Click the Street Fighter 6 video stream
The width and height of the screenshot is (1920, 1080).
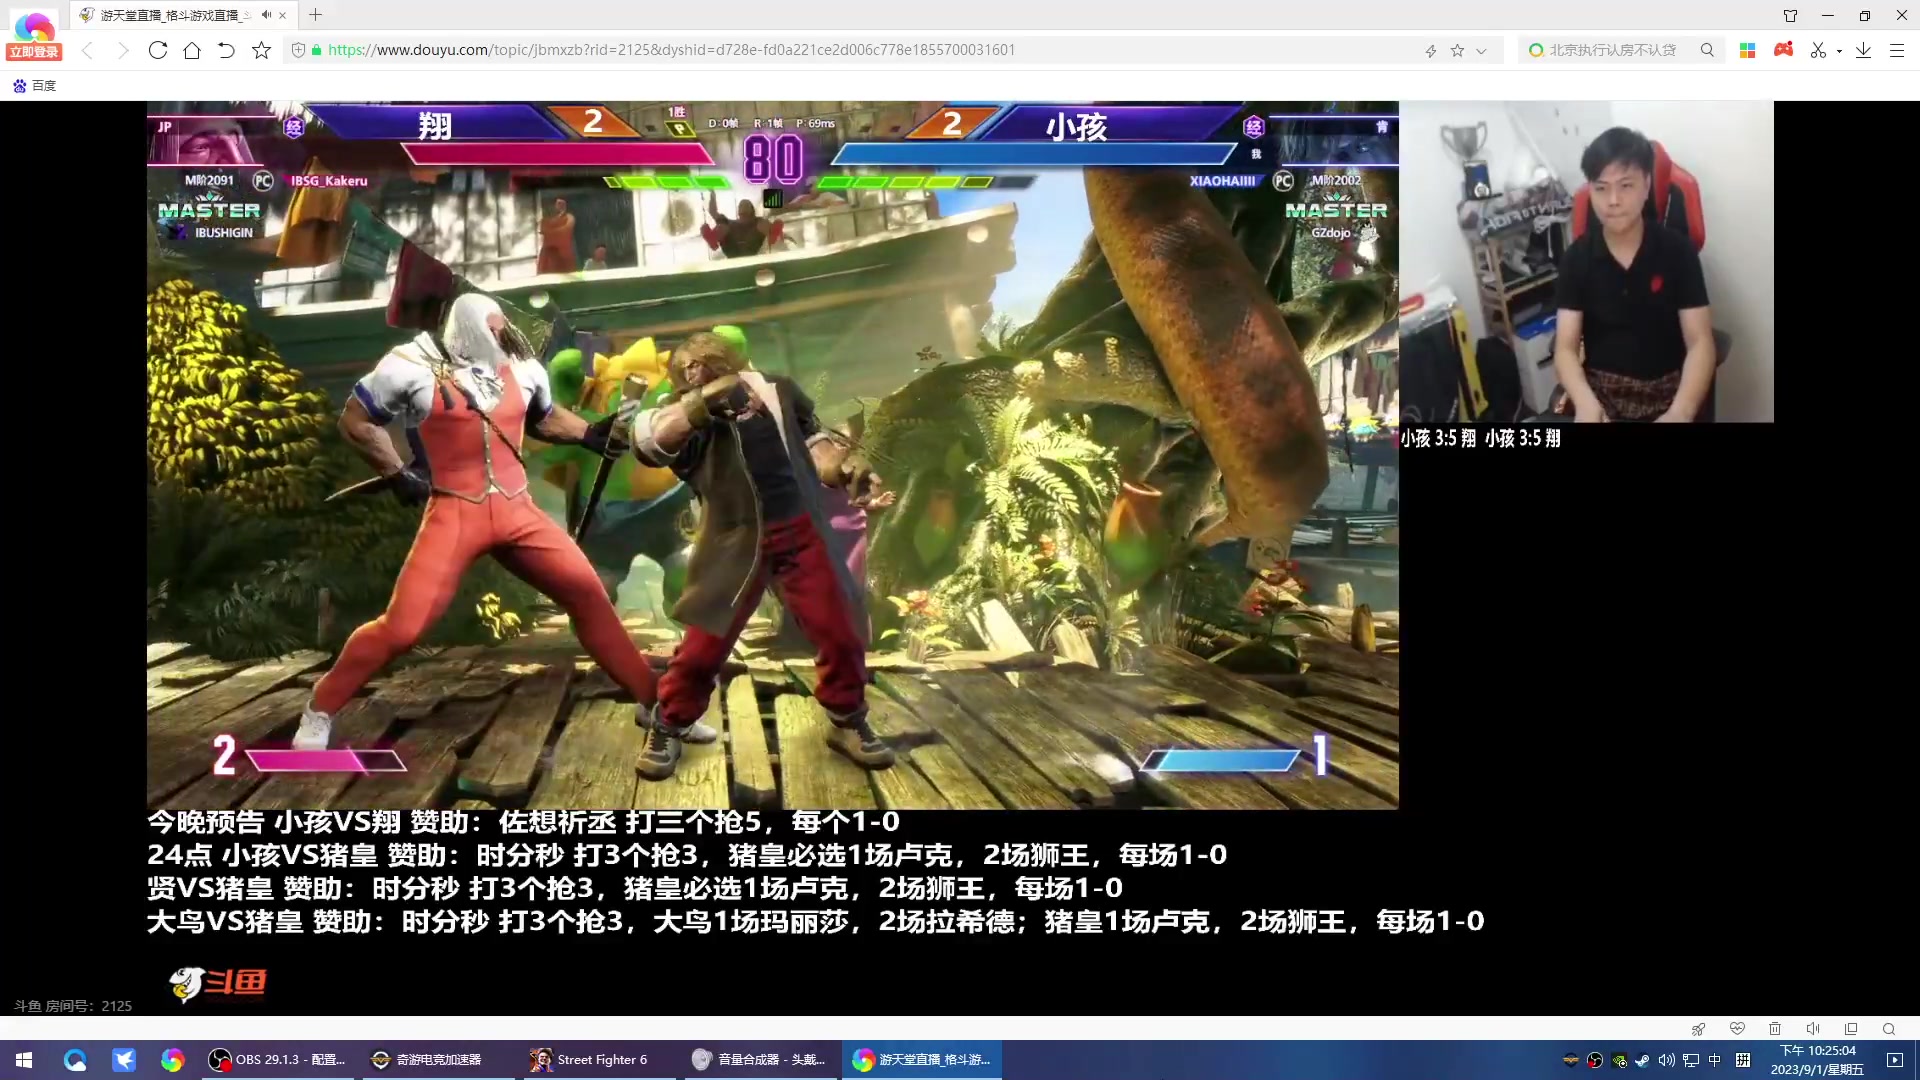pos(772,455)
